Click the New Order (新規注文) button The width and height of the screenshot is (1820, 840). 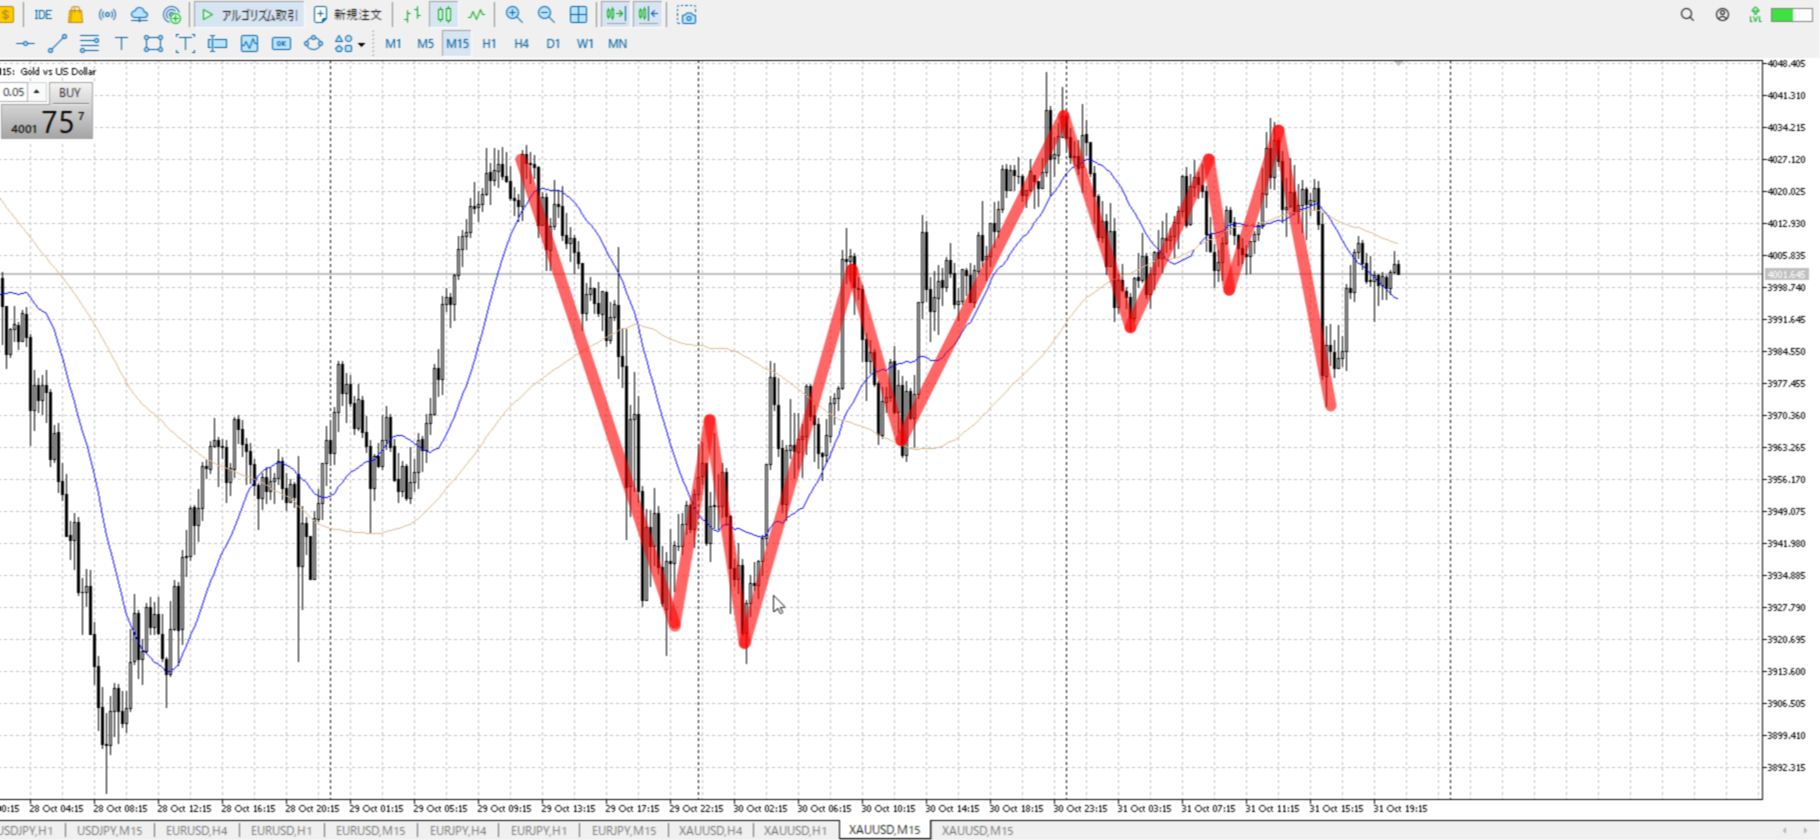(348, 15)
